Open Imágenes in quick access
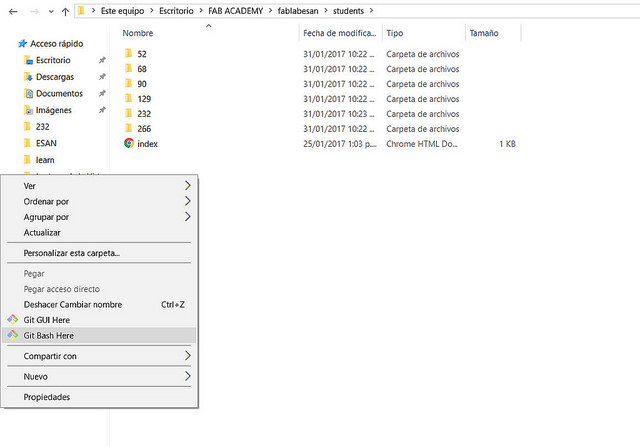640x446 pixels. [x=53, y=110]
